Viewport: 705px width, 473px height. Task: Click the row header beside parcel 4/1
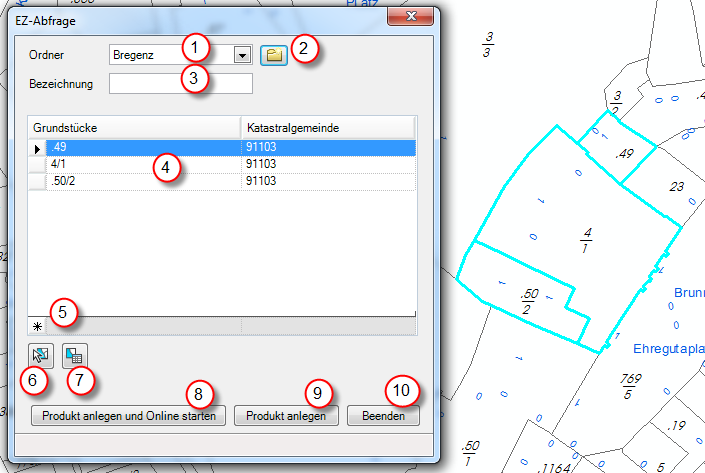click(37, 164)
